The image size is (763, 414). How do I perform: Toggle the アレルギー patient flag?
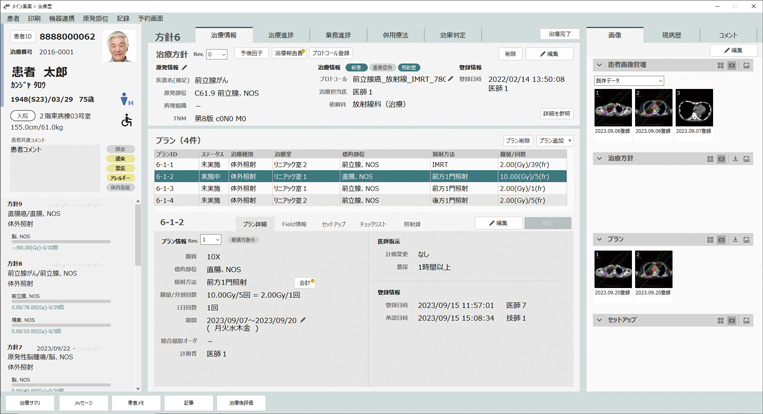click(x=120, y=178)
